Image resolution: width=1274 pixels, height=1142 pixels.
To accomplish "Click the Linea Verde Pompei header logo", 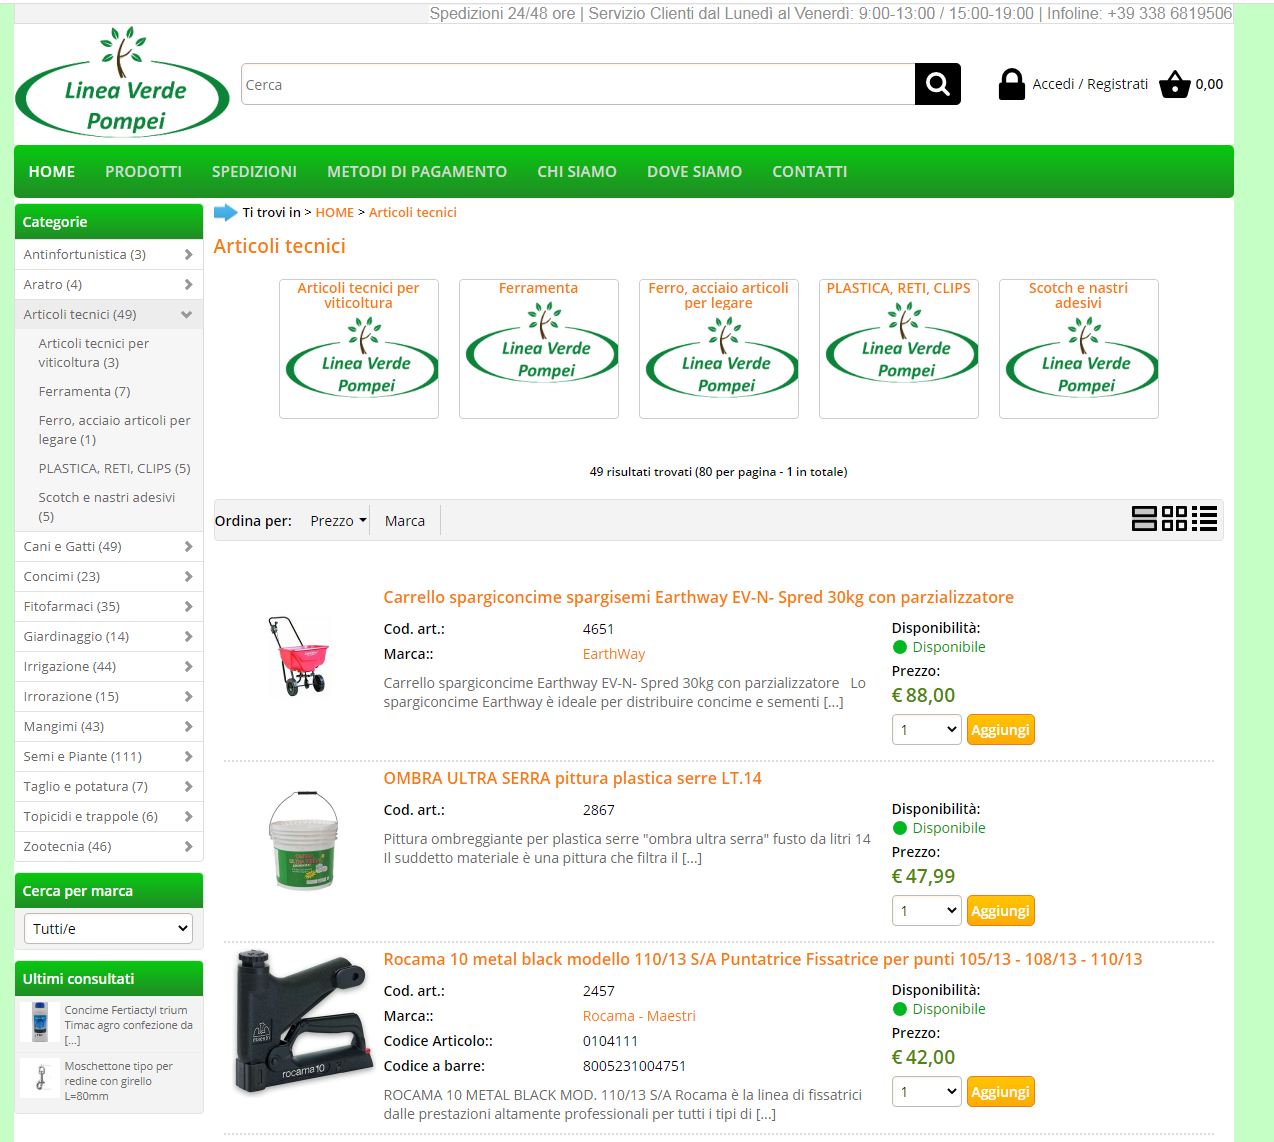I will coord(122,83).
